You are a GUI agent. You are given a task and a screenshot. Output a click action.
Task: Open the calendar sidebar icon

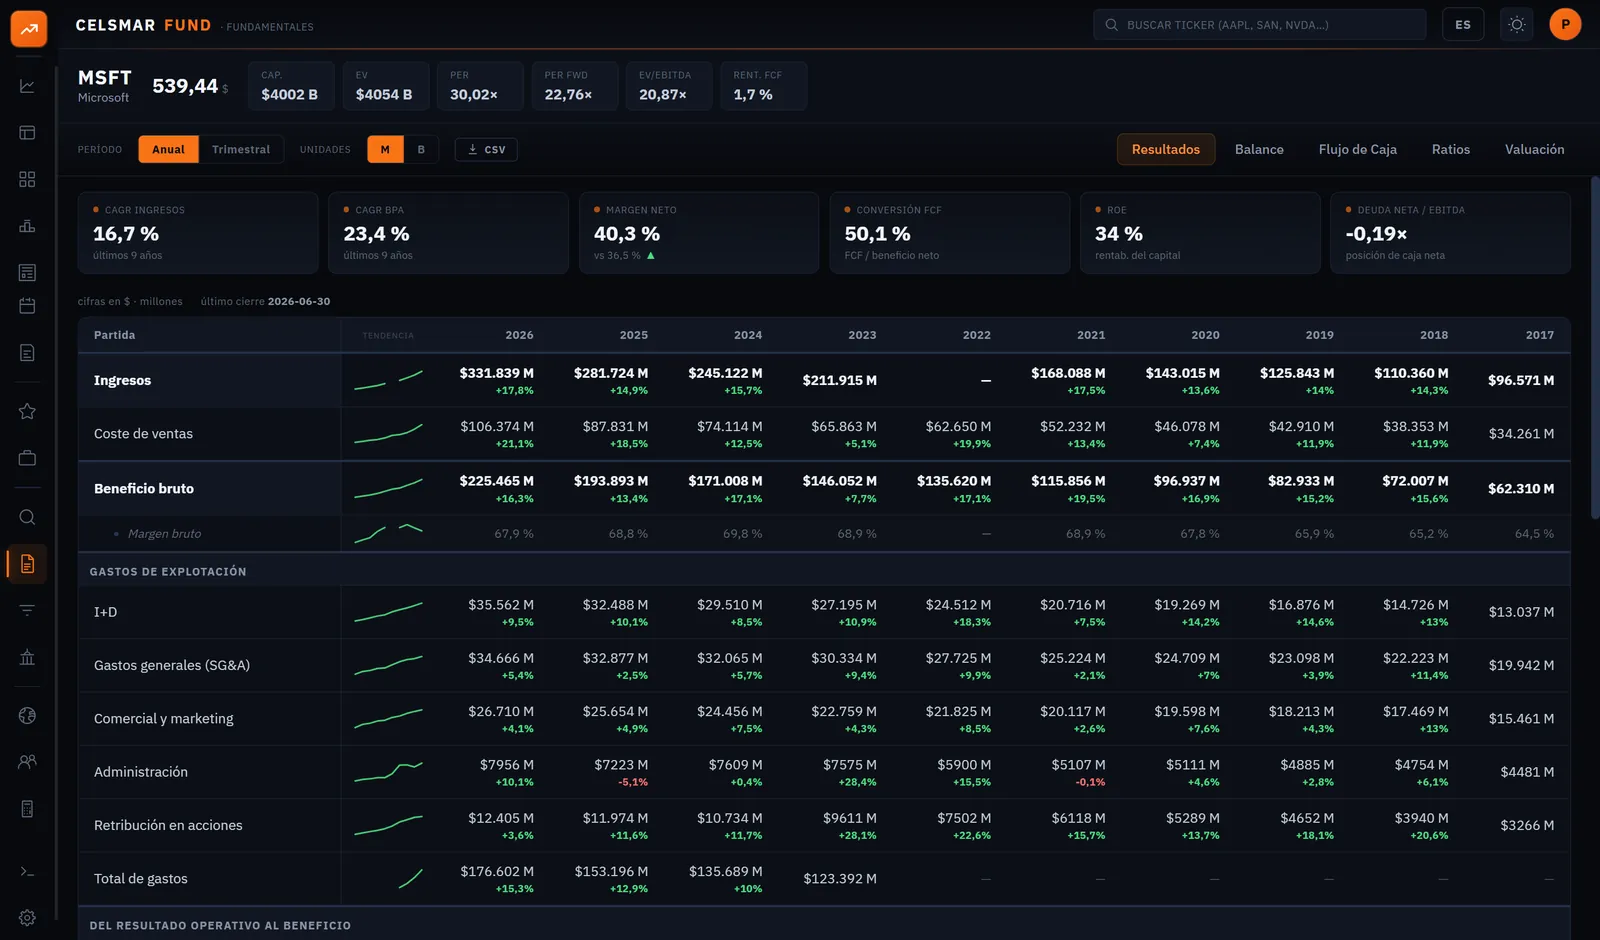pos(27,306)
